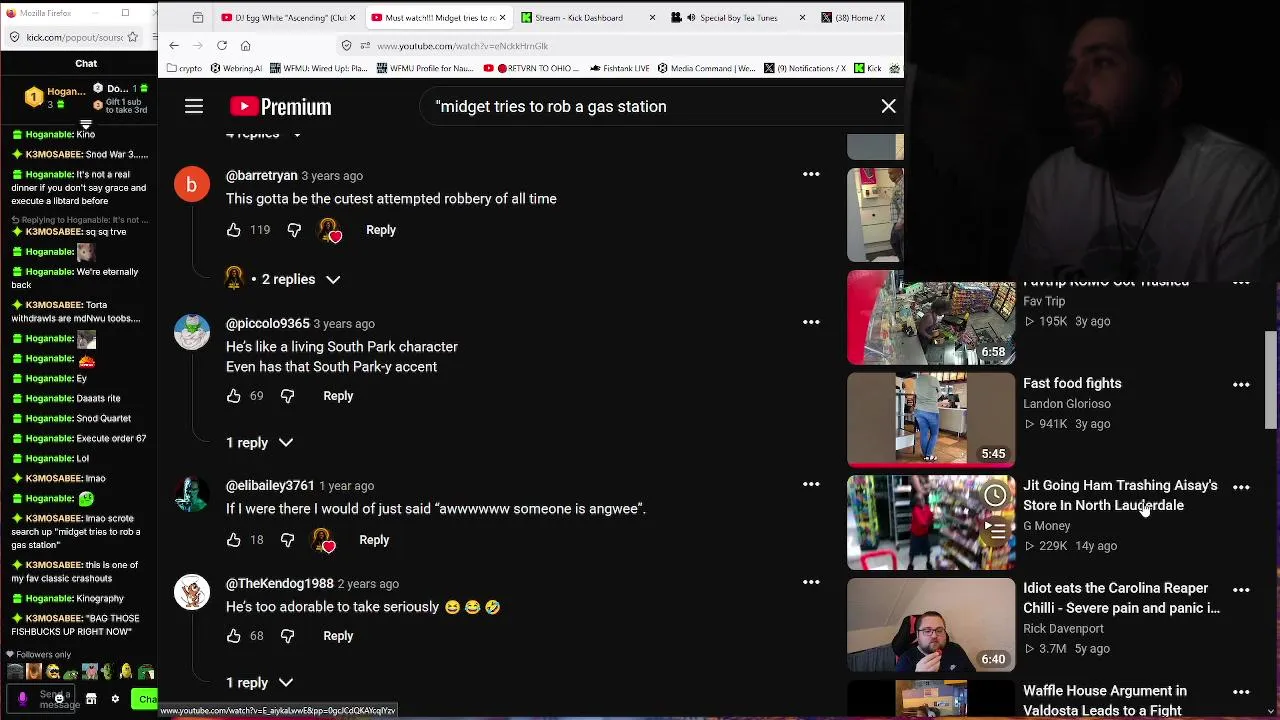Screen dimensions: 1280x720
Task: Like the @barretryan comment
Action: pos(233,230)
